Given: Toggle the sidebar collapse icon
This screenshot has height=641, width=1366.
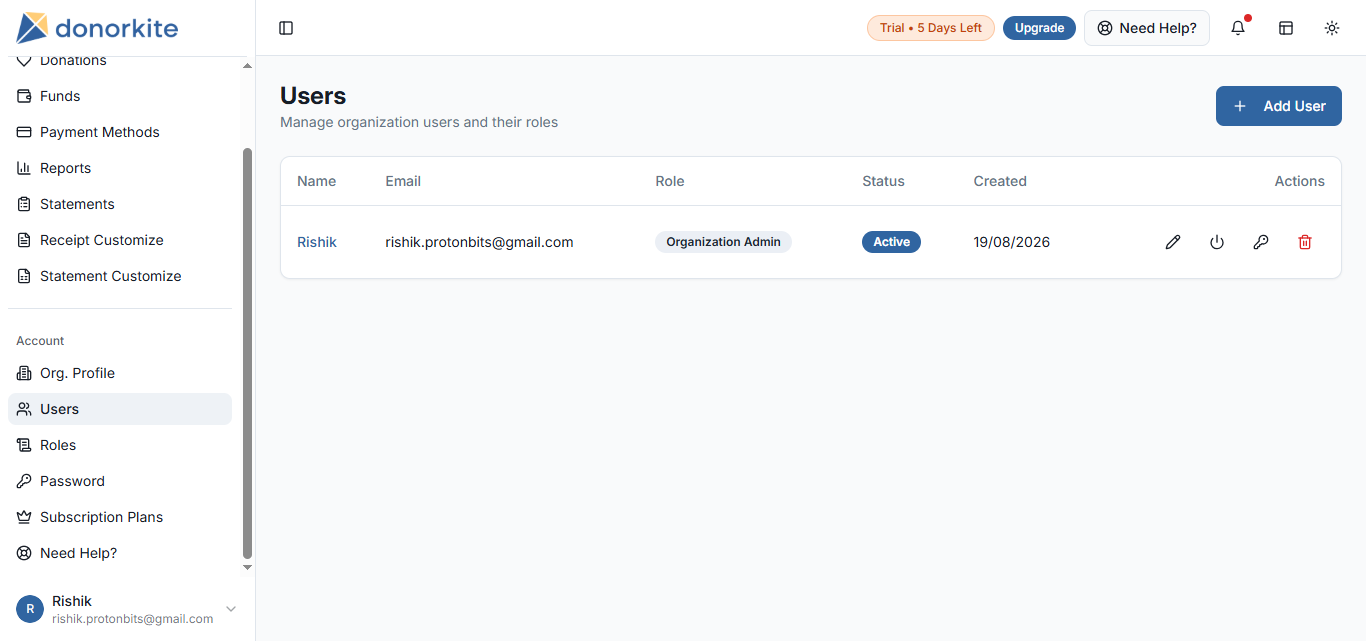Looking at the screenshot, I should 286,28.
